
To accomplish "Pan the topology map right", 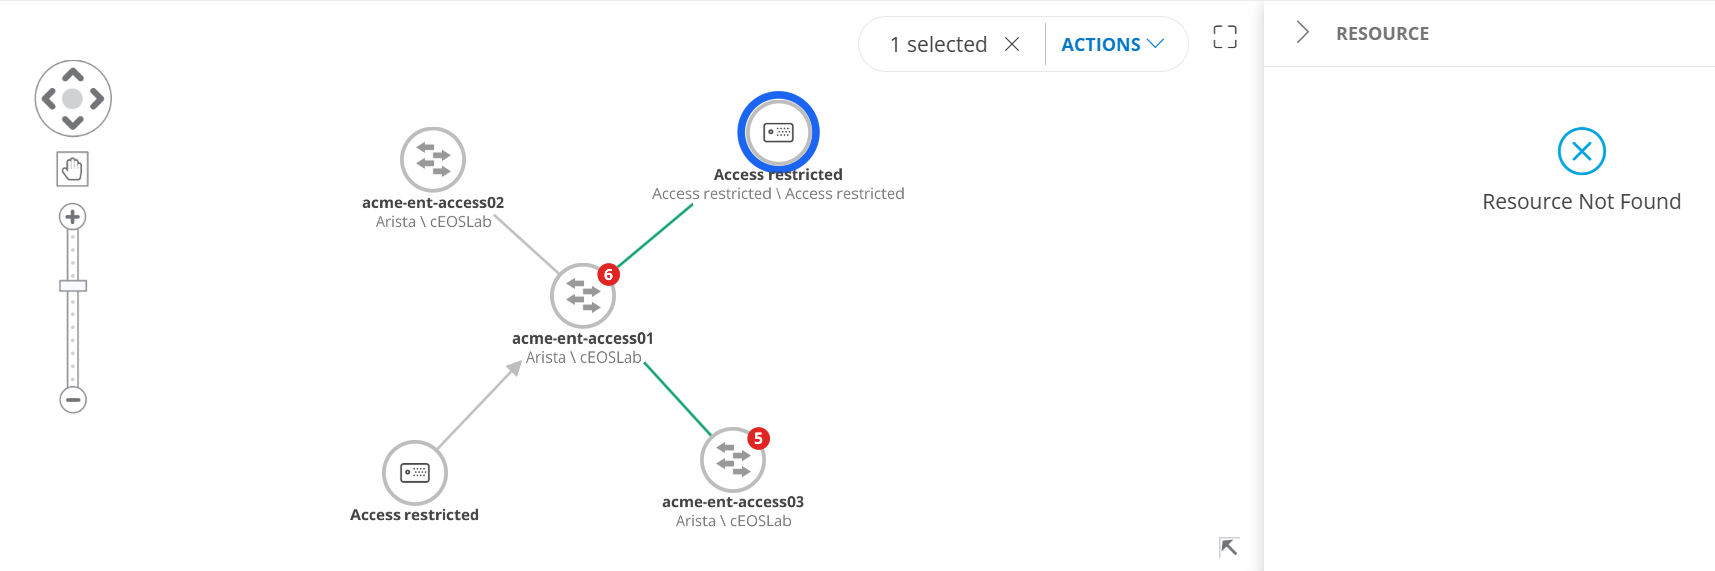I will [97, 99].
